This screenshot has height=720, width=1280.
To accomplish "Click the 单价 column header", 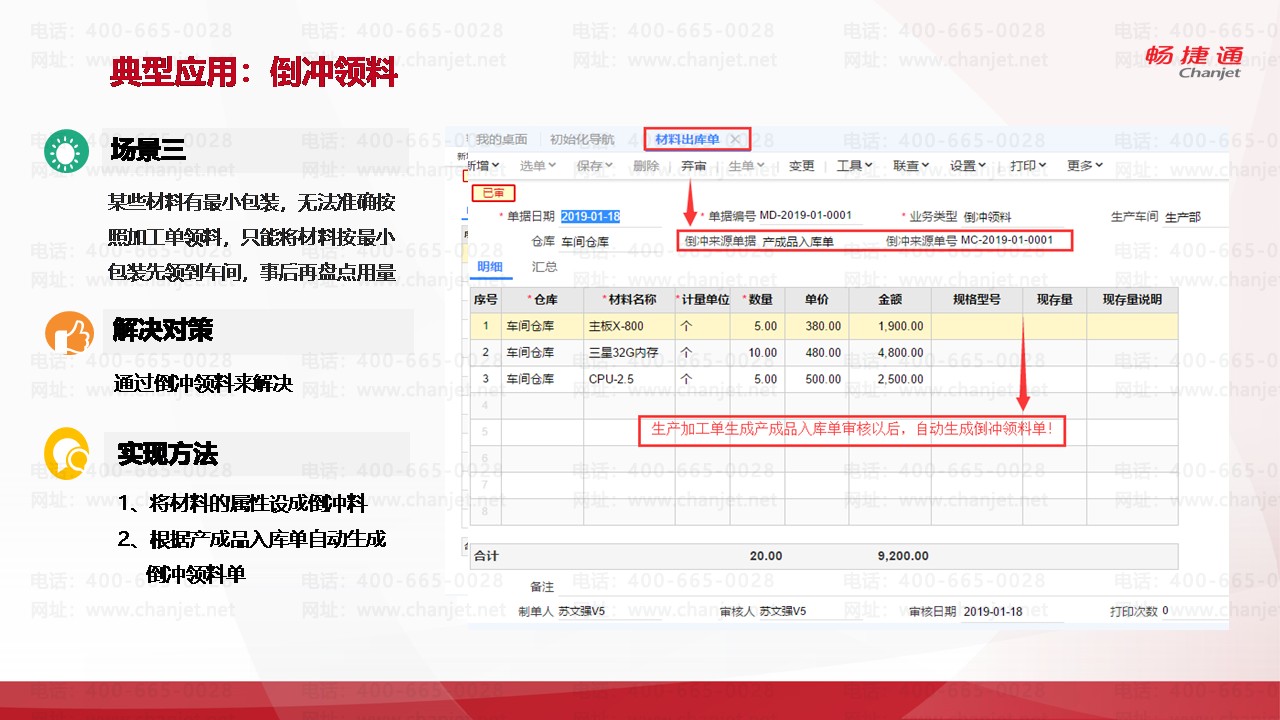I will [x=817, y=300].
